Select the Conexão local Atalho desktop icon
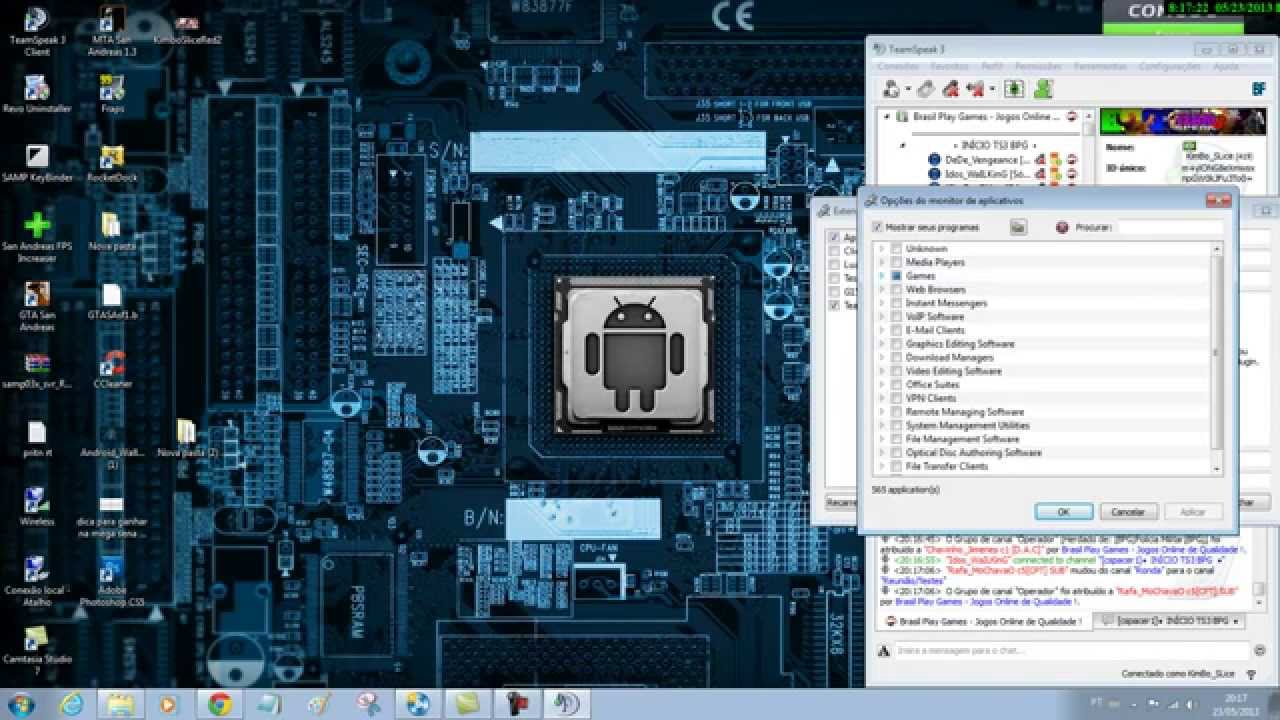This screenshot has height=720, width=1280. (x=37, y=583)
